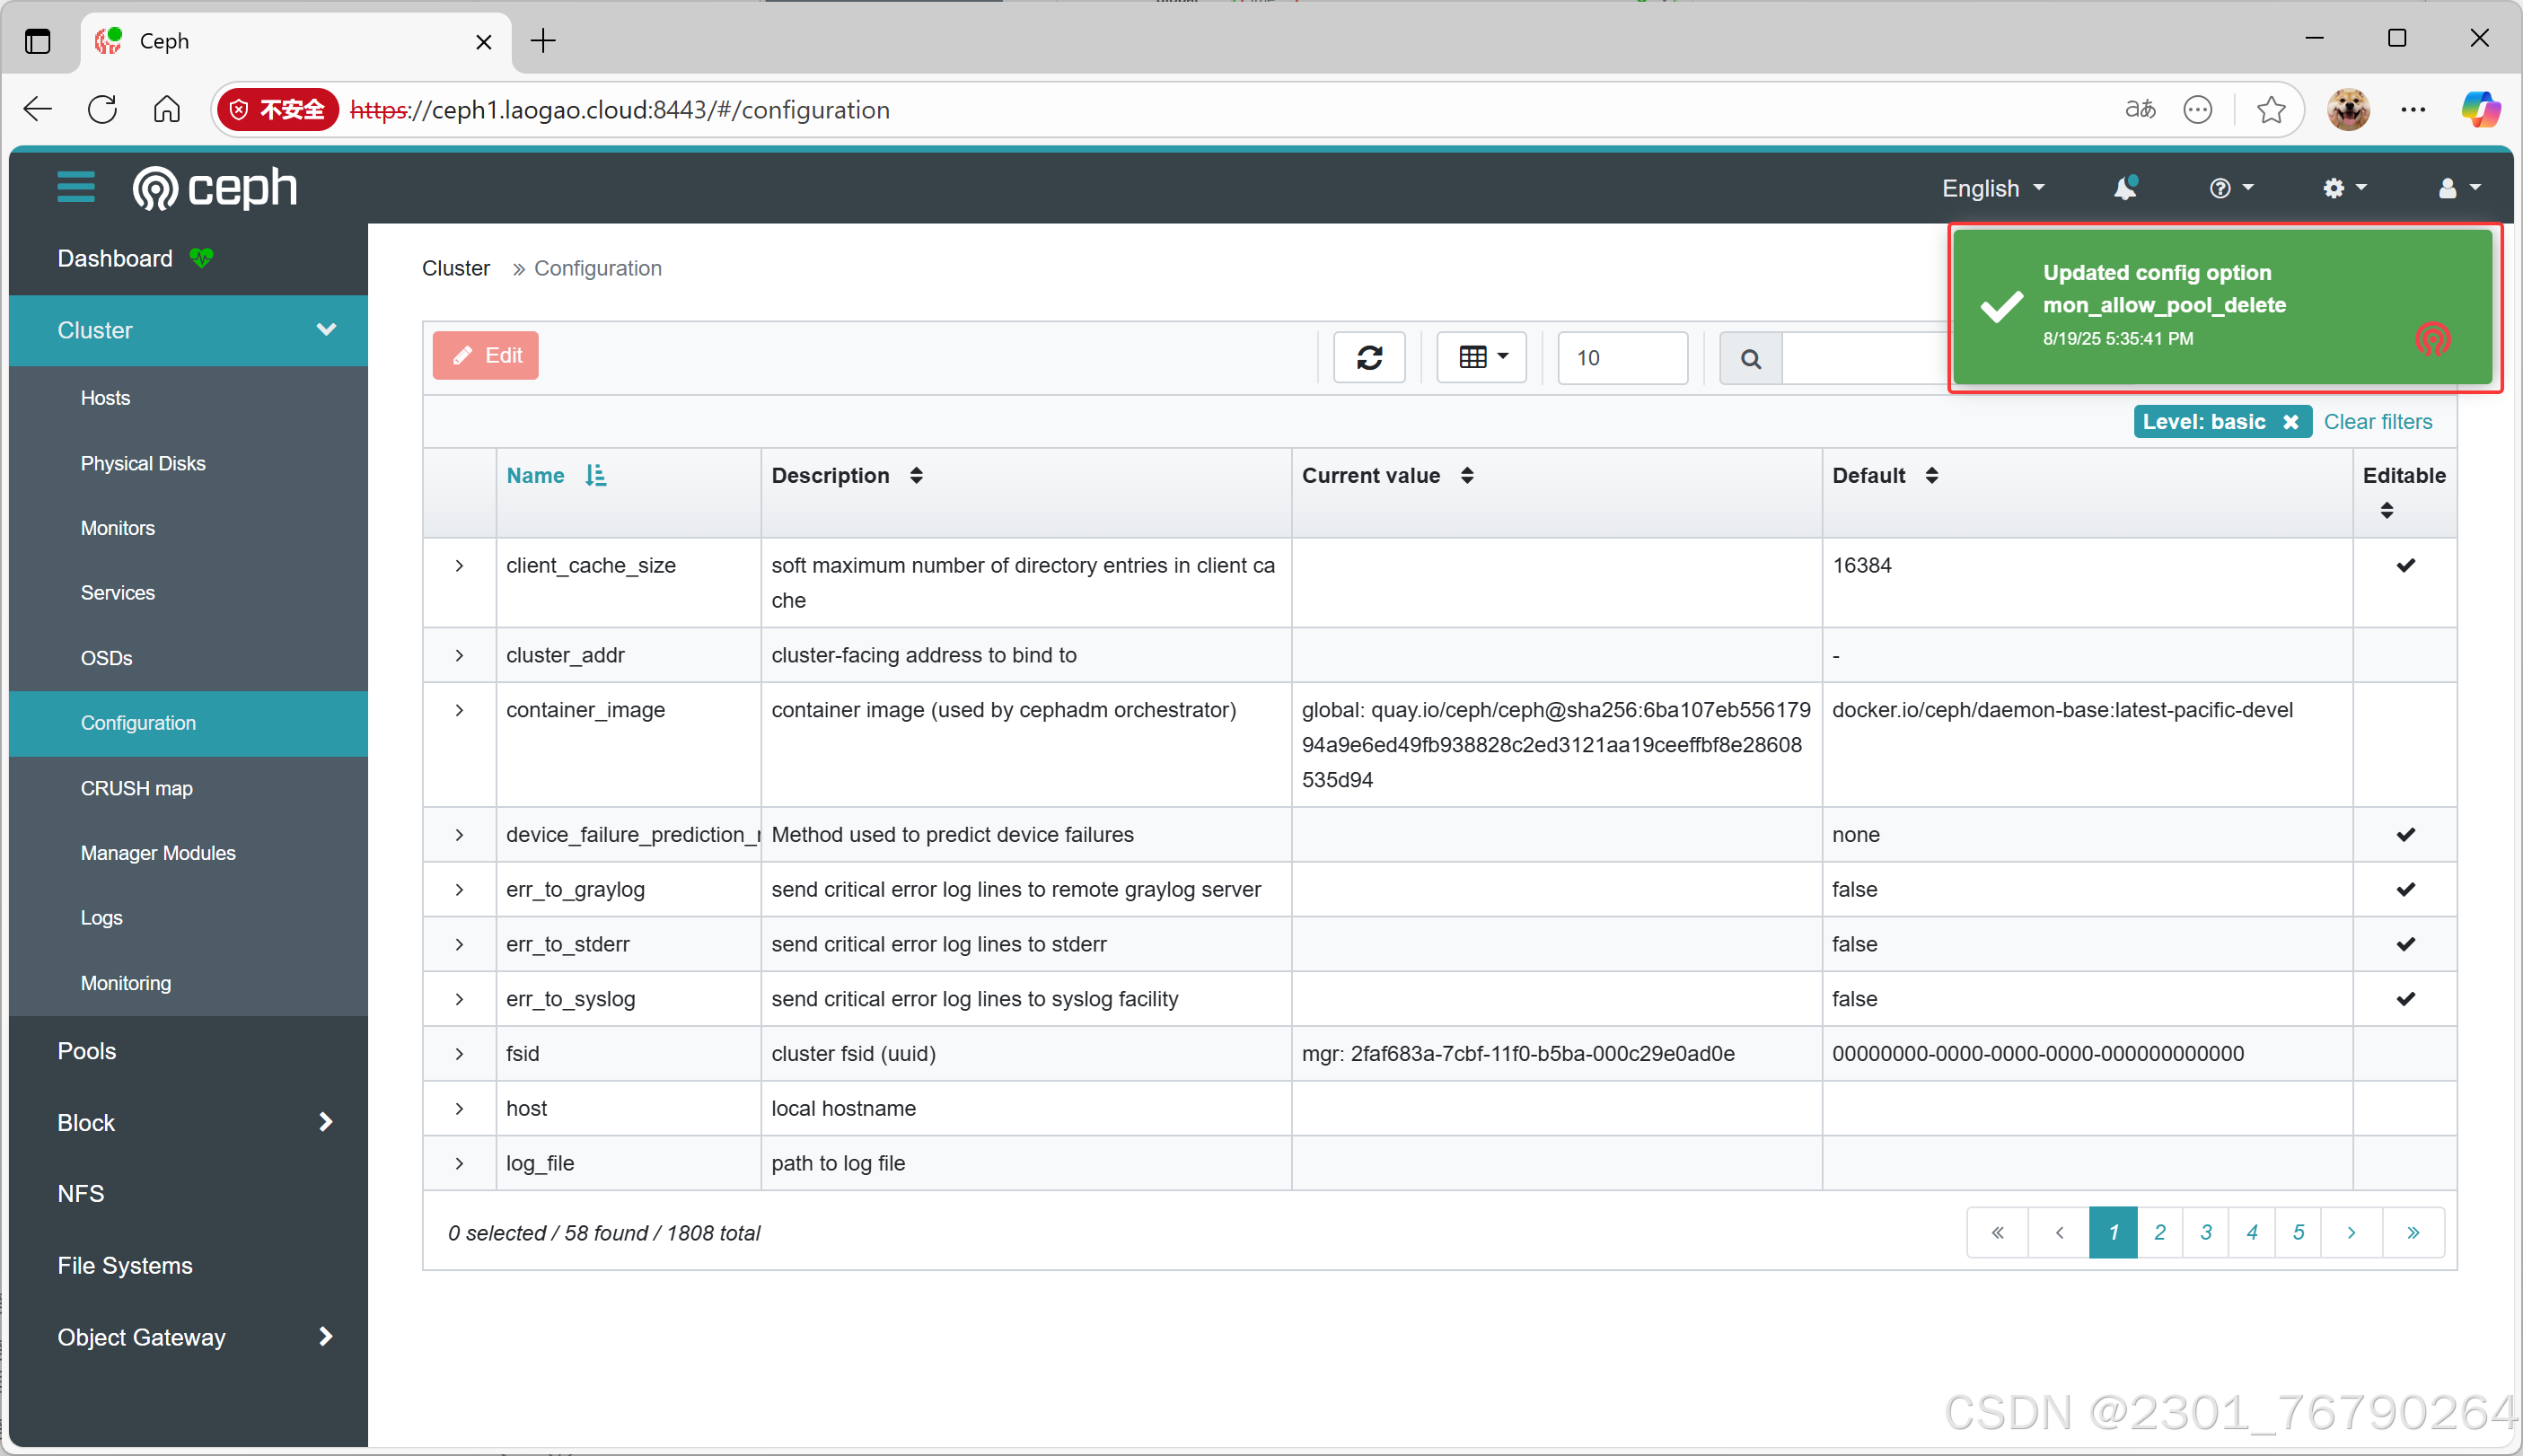2523x1456 pixels.
Task: Expand the client_cache_size row
Action: coord(459,566)
